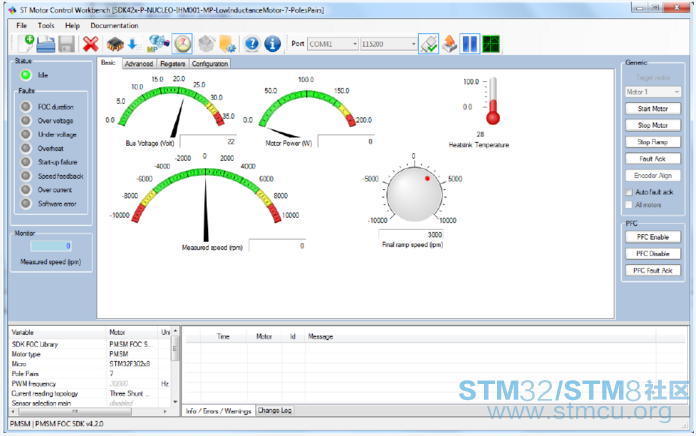Click the PFC Enable button

pyautogui.click(x=652, y=237)
